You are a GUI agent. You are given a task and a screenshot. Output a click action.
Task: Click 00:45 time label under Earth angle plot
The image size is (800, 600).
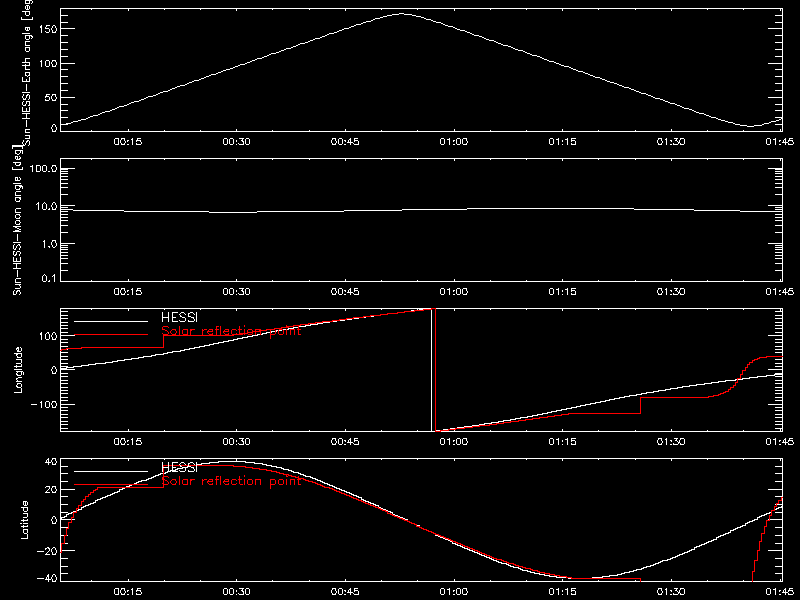point(345,141)
